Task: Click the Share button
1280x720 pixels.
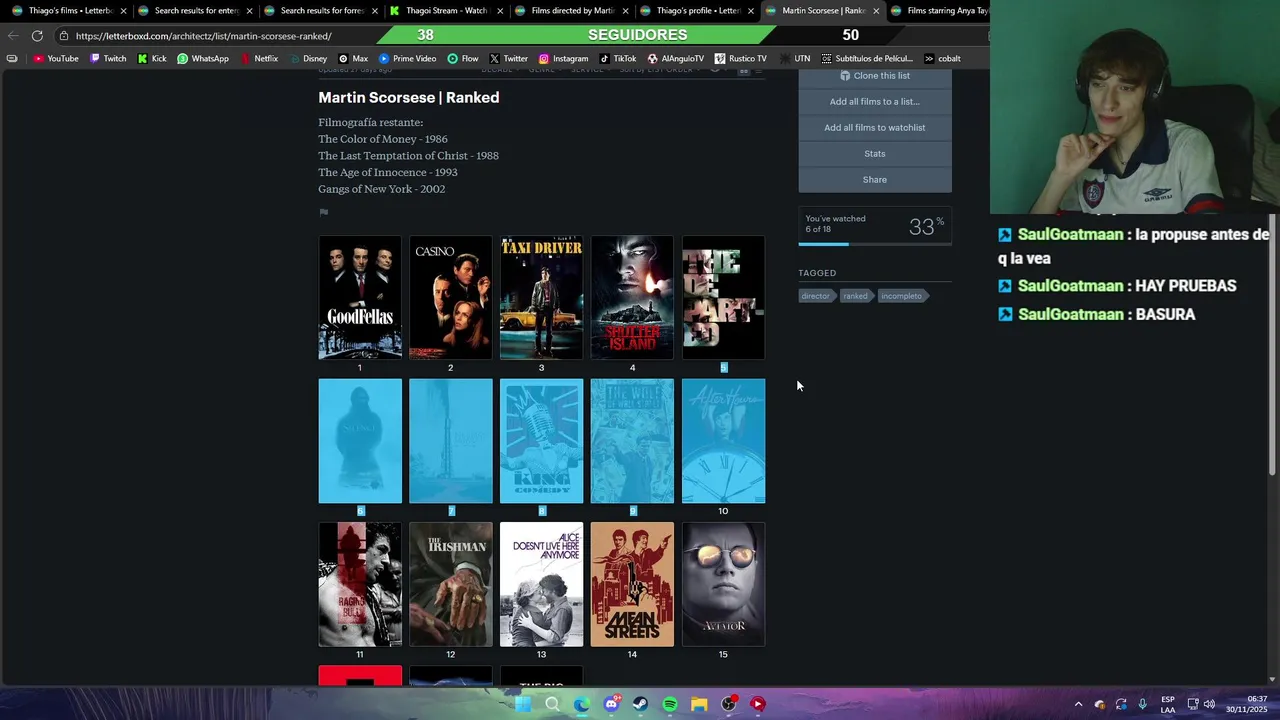Action: pos(875,179)
